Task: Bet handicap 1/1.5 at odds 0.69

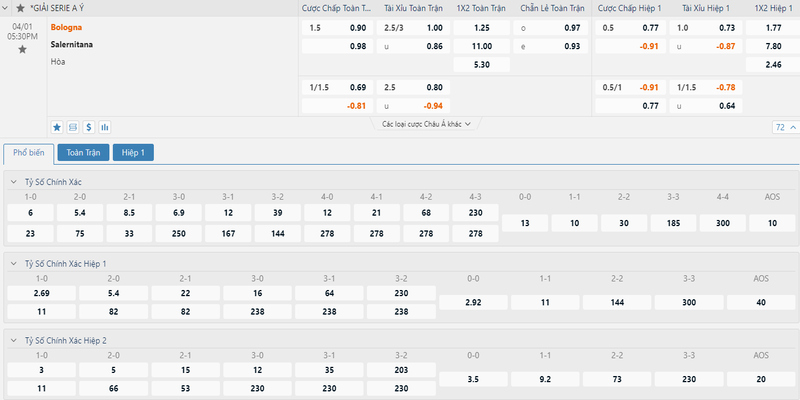Action: click(x=337, y=87)
